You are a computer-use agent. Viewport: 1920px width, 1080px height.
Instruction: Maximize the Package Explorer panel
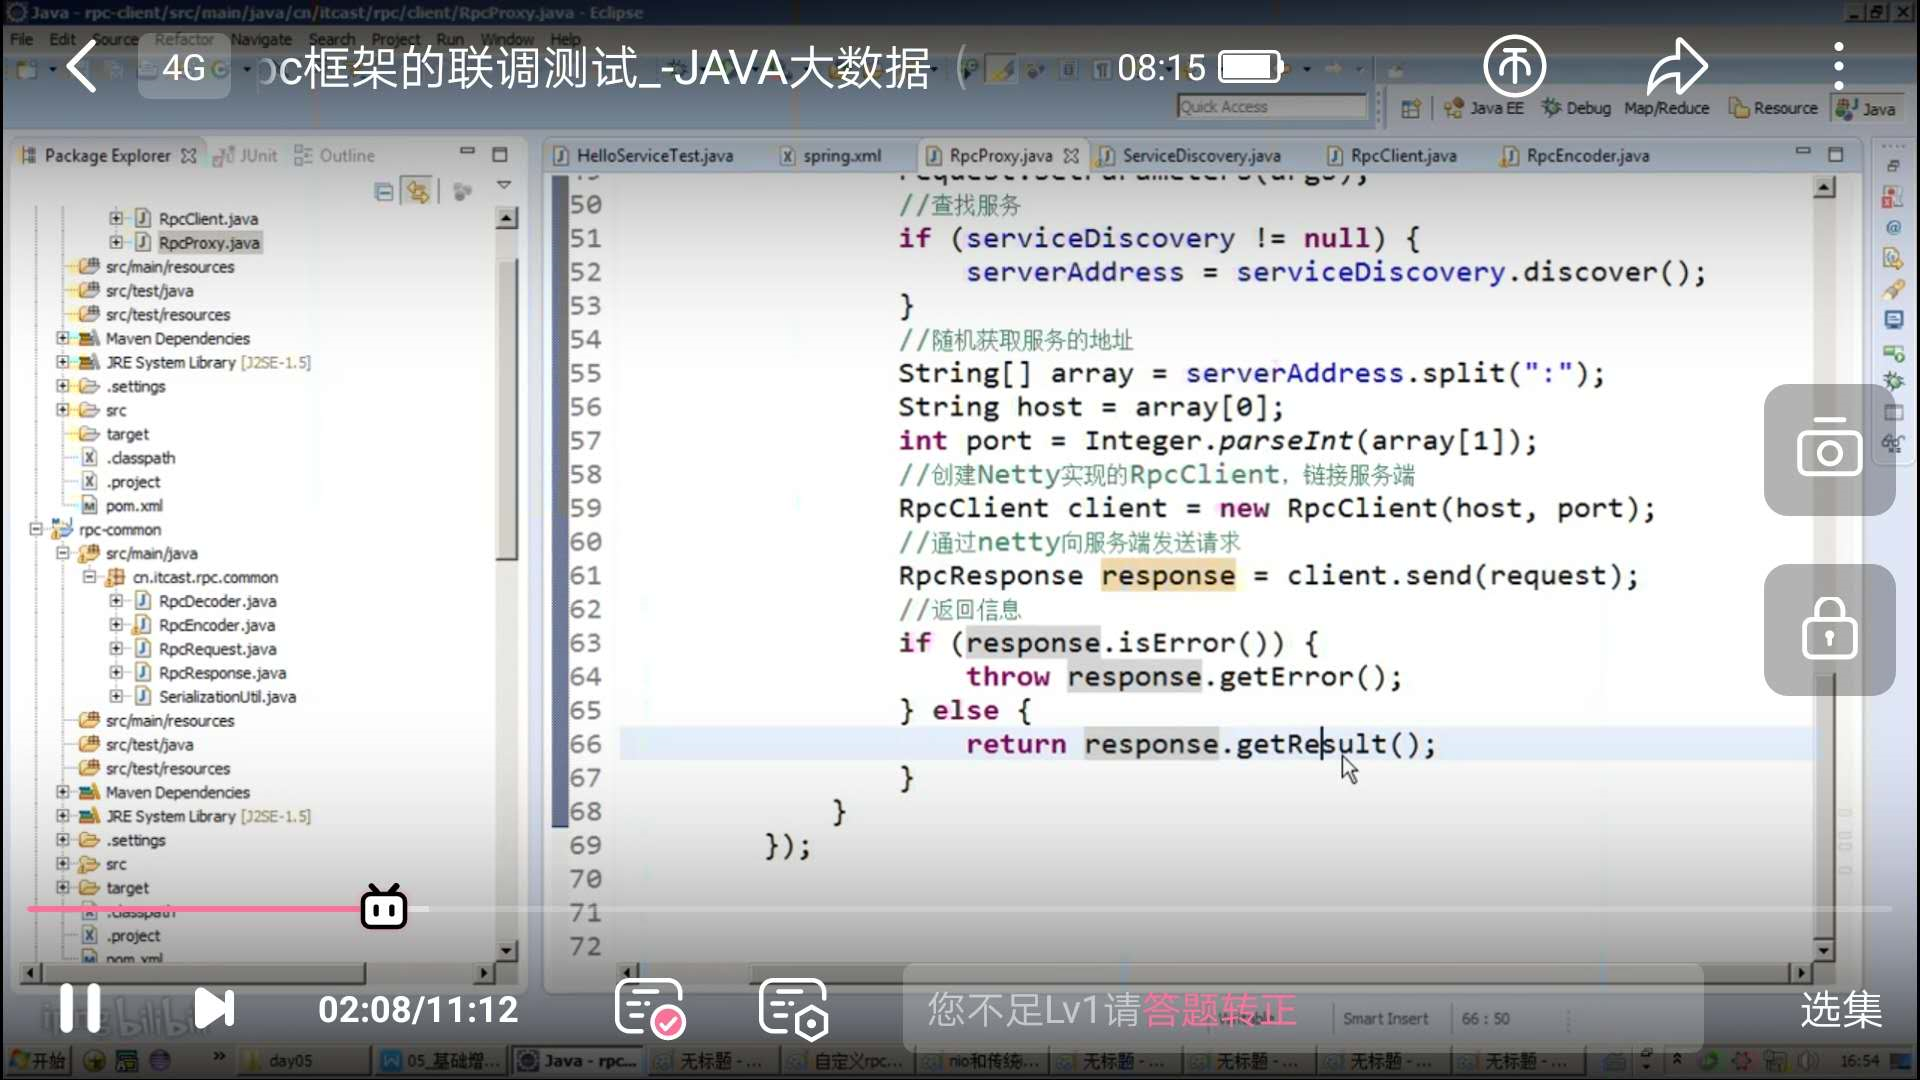click(x=500, y=155)
